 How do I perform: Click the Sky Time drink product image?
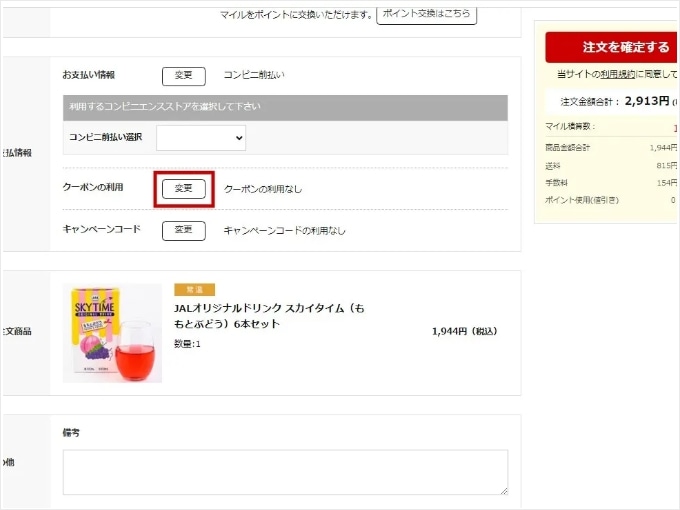tap(112, 333)
